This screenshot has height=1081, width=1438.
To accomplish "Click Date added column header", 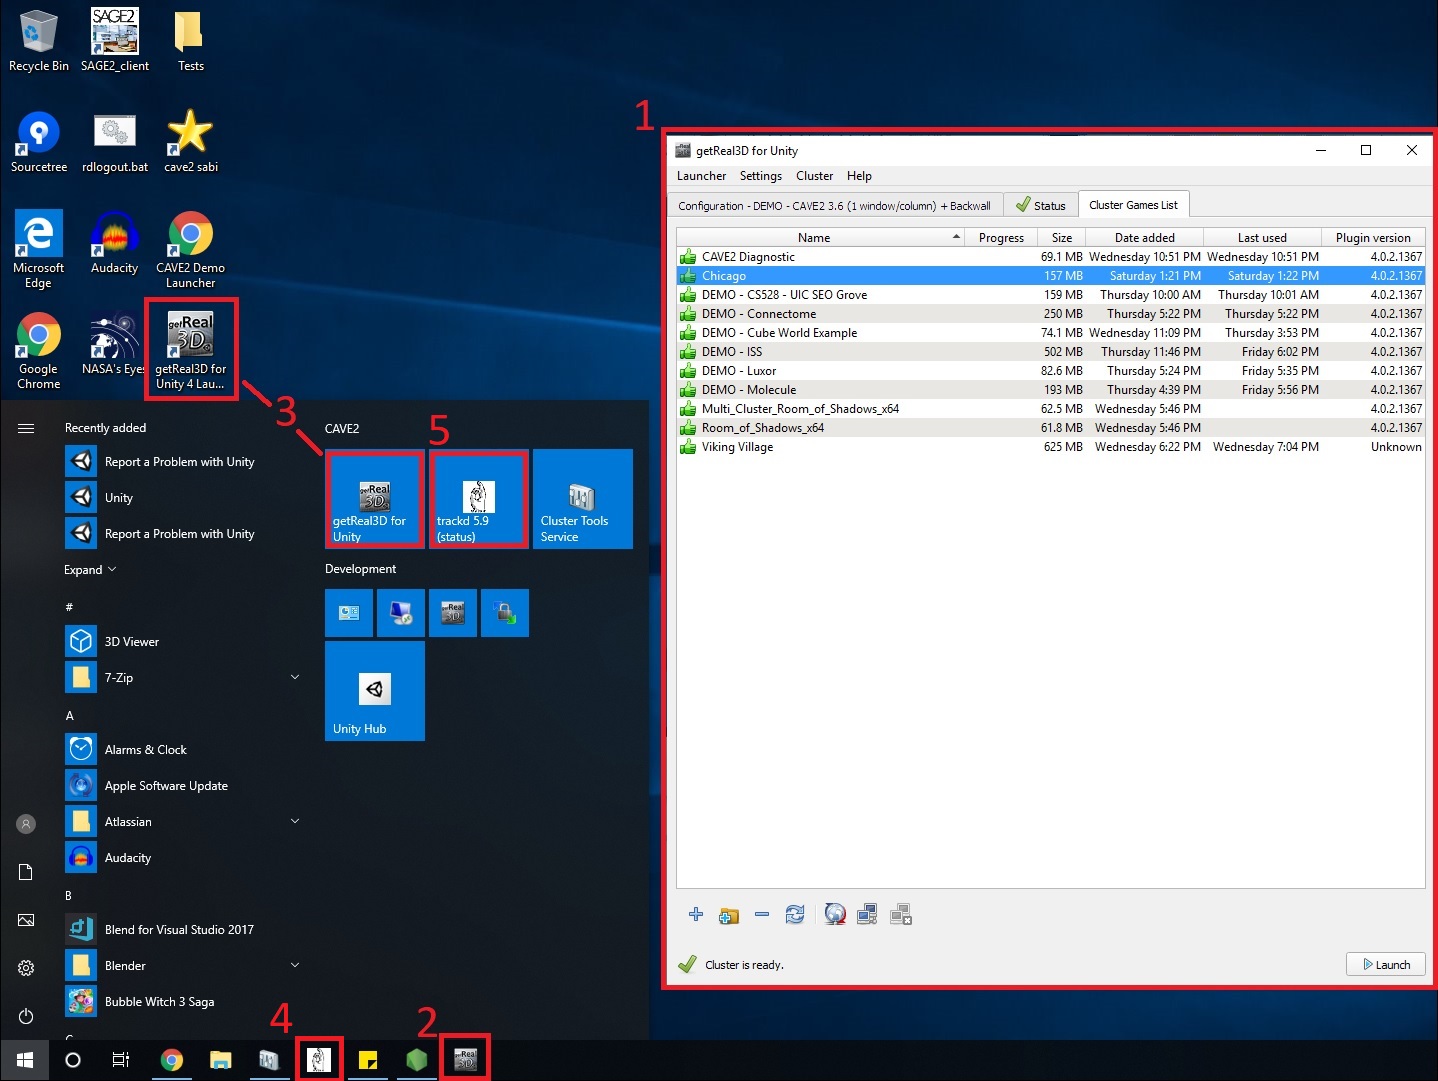I will point(1145,237).
